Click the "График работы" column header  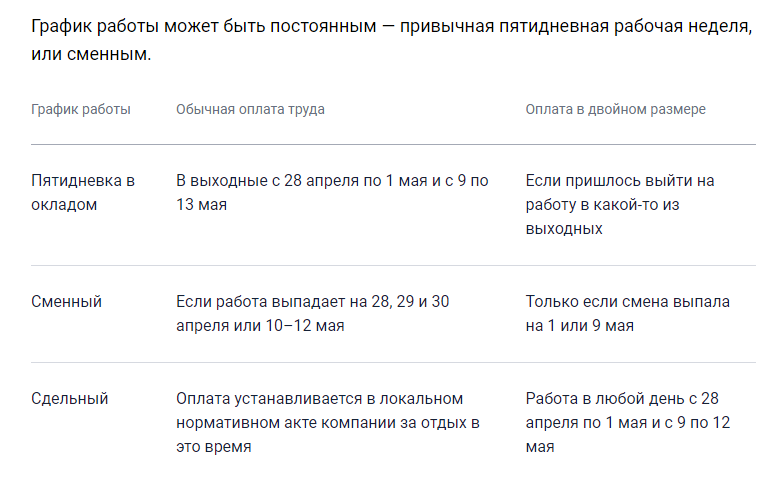[x=81, y=109]
